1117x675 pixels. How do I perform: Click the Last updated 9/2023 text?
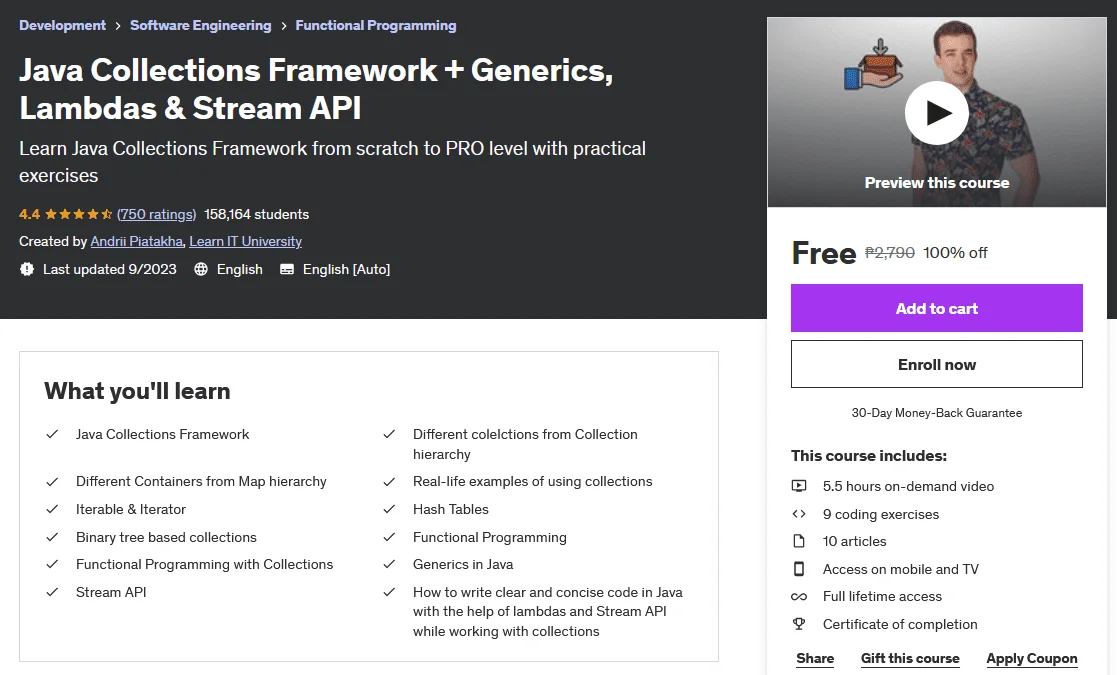point(110,269)
